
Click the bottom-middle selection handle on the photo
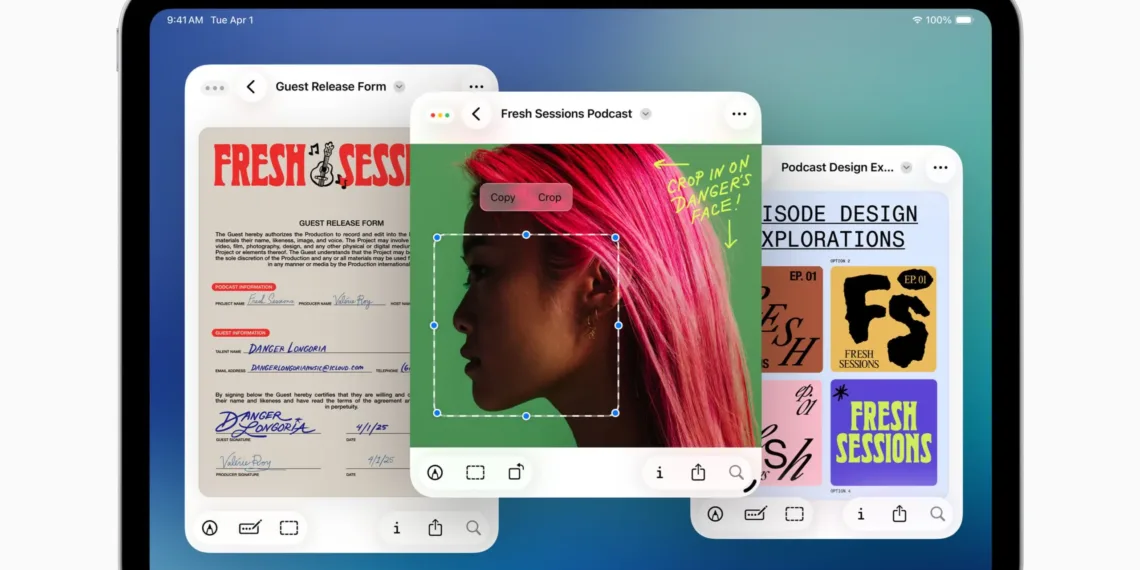(x=526, y=416)
